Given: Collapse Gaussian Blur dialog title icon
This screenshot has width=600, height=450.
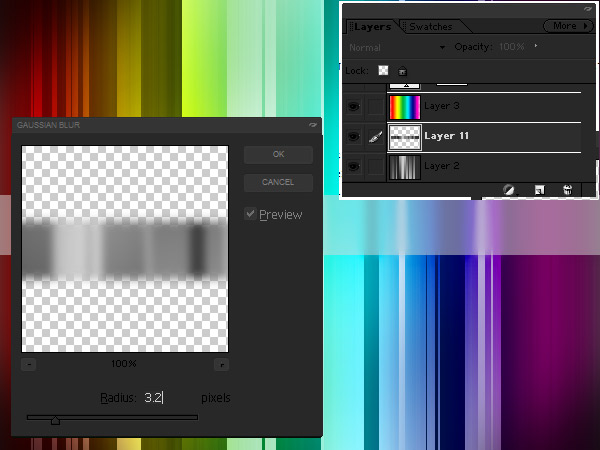Looking at the screenshot, I should click(x=313, y=125).
